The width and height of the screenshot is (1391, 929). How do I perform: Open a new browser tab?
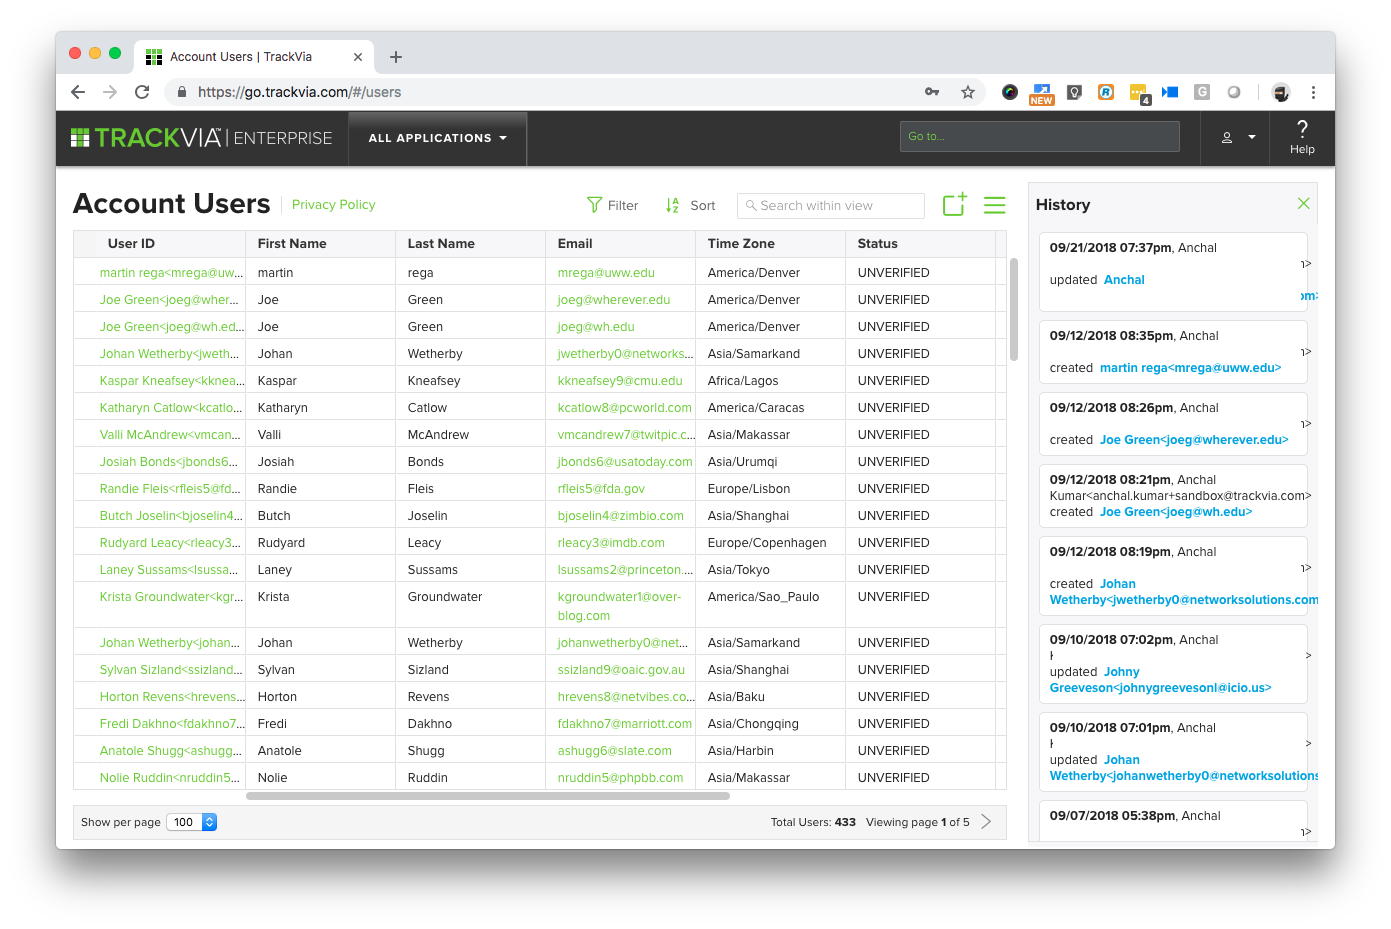click(396, 57)
